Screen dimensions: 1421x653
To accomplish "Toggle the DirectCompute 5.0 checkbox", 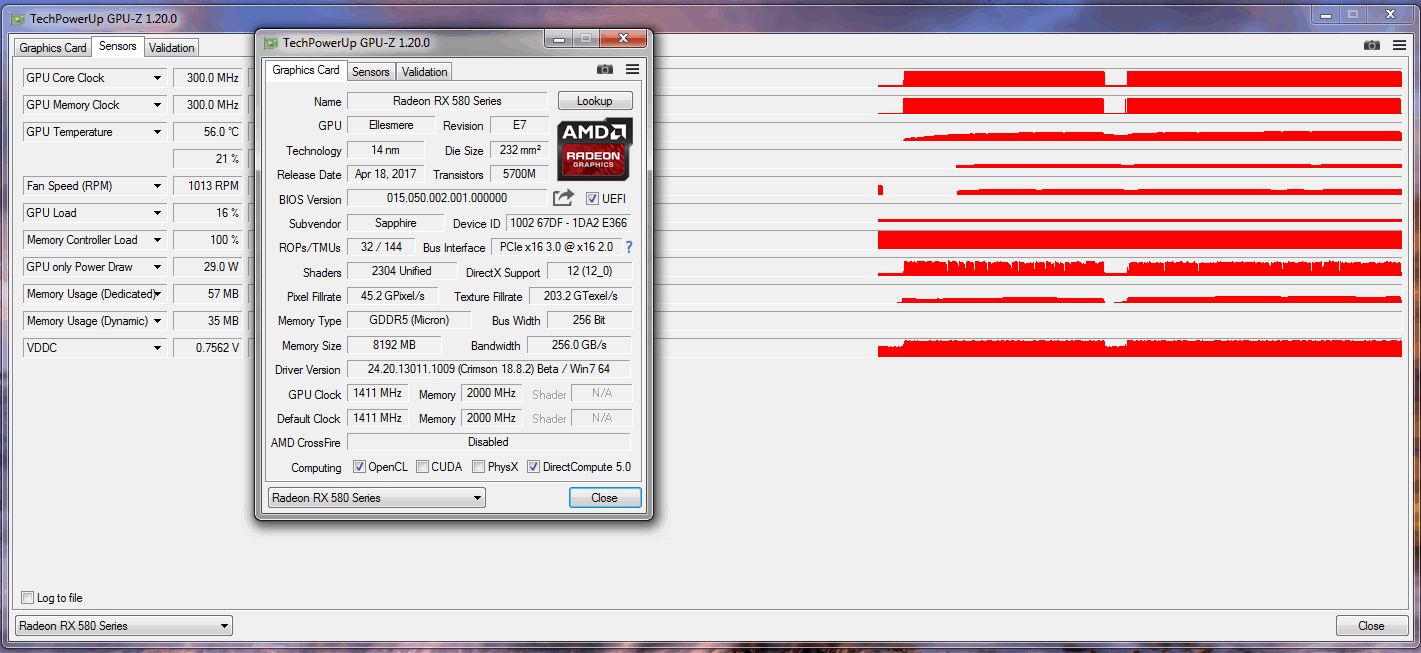I will click(534, 467).
